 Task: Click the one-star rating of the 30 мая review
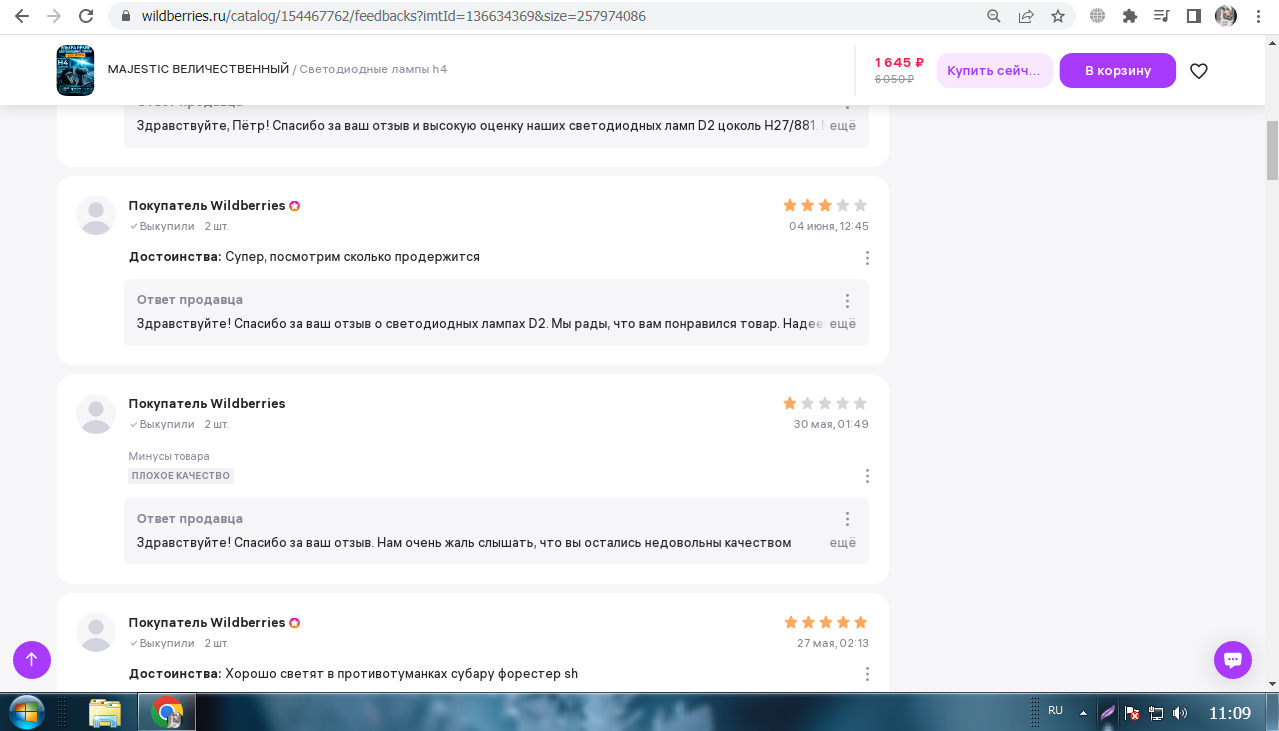(x=825, y=403)
